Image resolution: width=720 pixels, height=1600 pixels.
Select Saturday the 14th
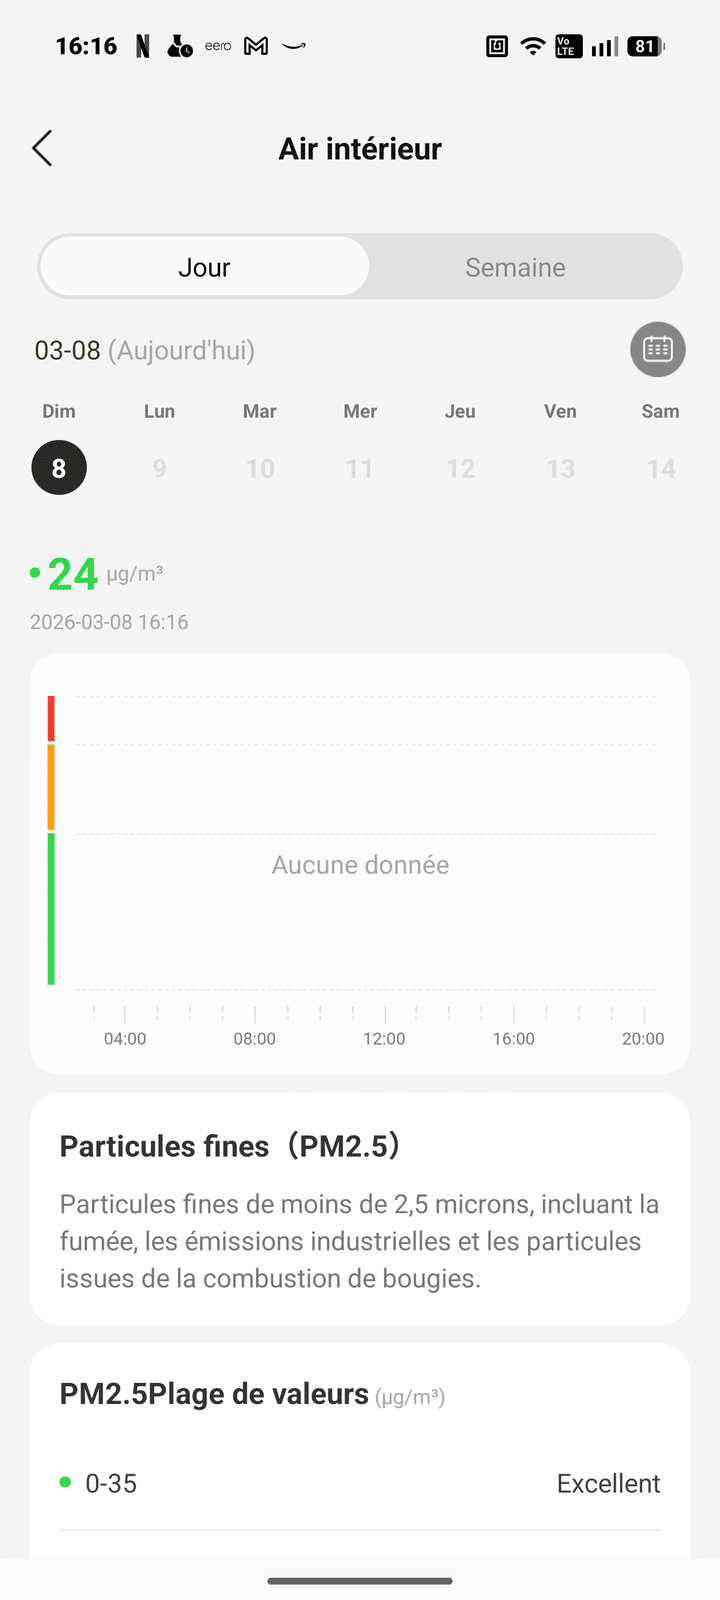pos(661,468)
